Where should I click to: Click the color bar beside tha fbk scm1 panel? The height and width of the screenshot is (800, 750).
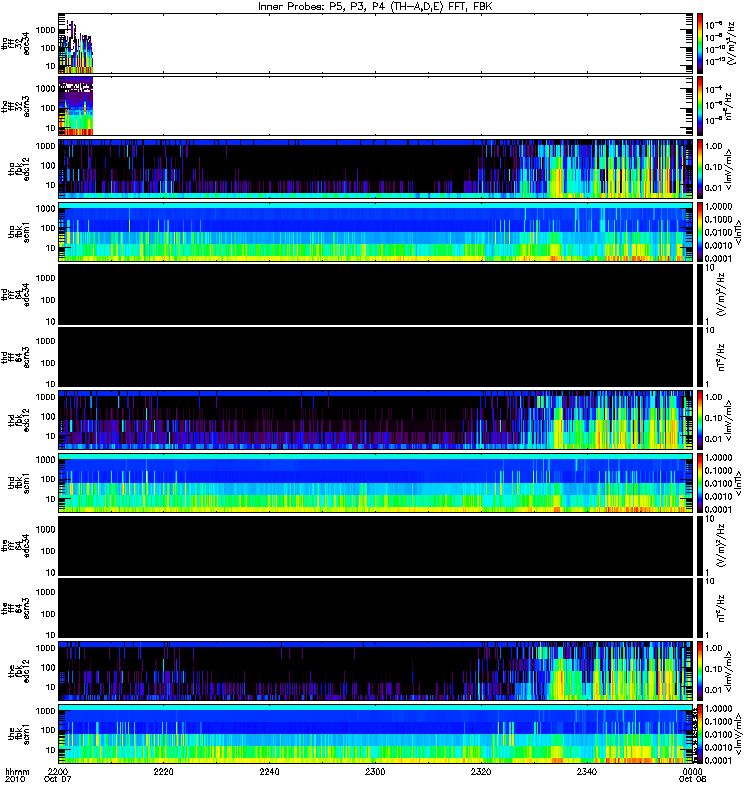pyautogui.click(x=700, y=232)
